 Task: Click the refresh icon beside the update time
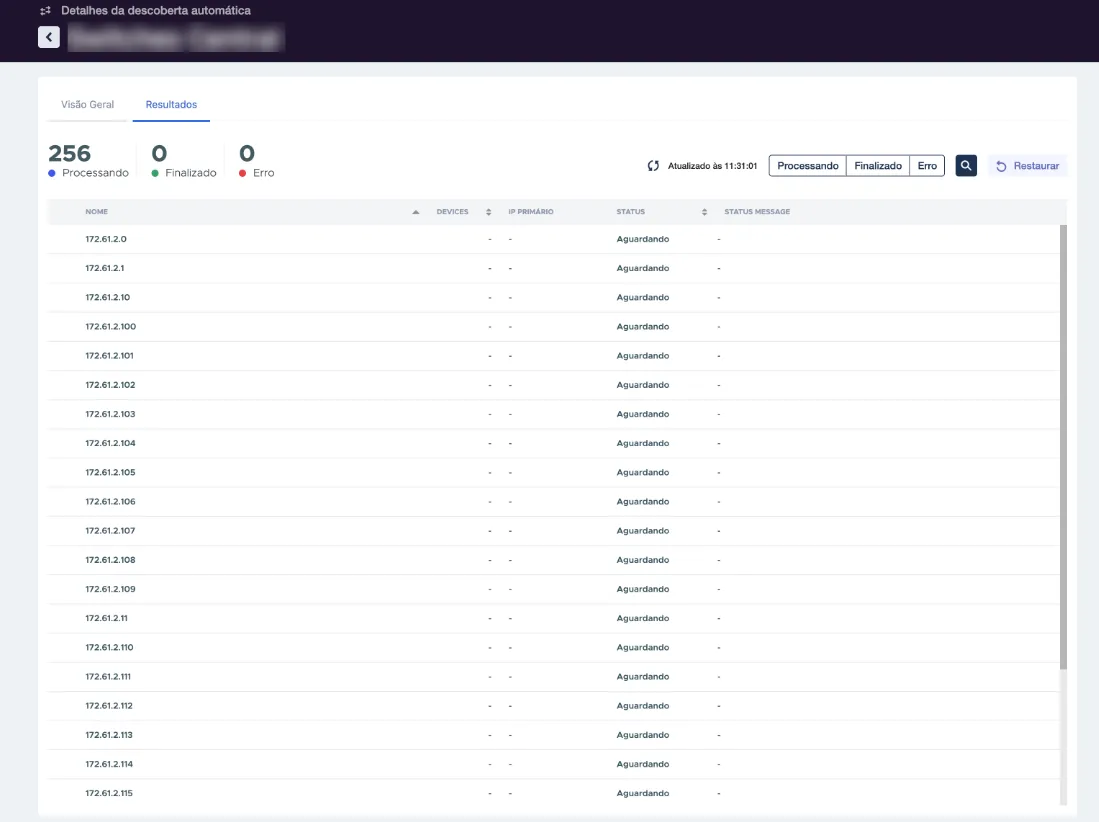click(x=653, y=166)
